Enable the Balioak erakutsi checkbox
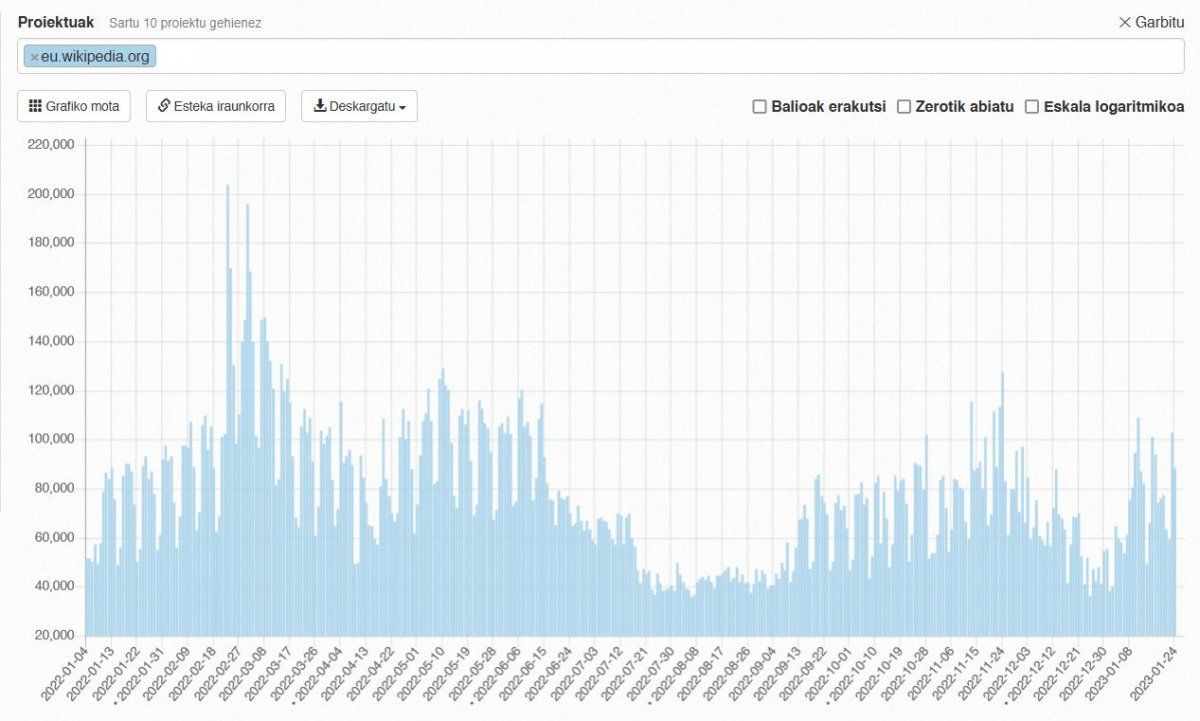1200x721 pixels. [759, 106]
